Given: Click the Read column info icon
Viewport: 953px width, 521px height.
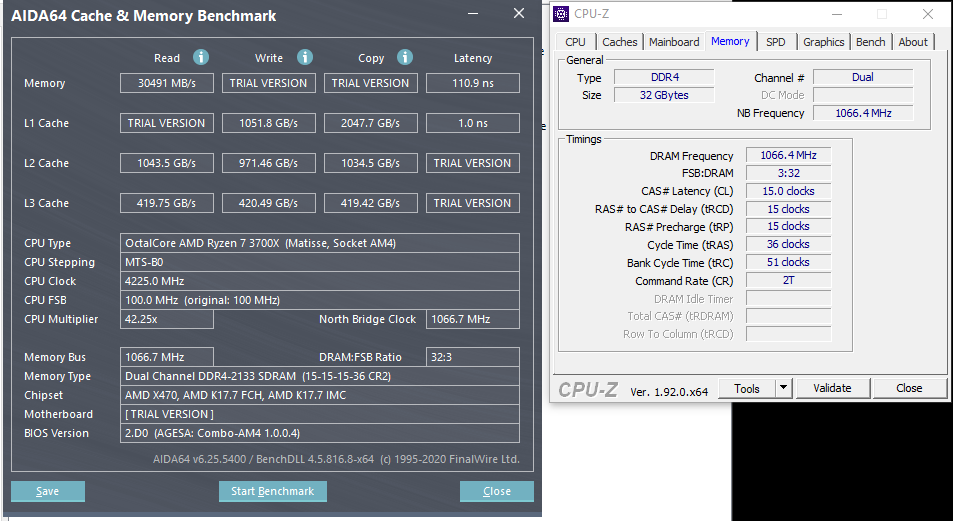Looking at the screenshot, I should coord(201,57).
